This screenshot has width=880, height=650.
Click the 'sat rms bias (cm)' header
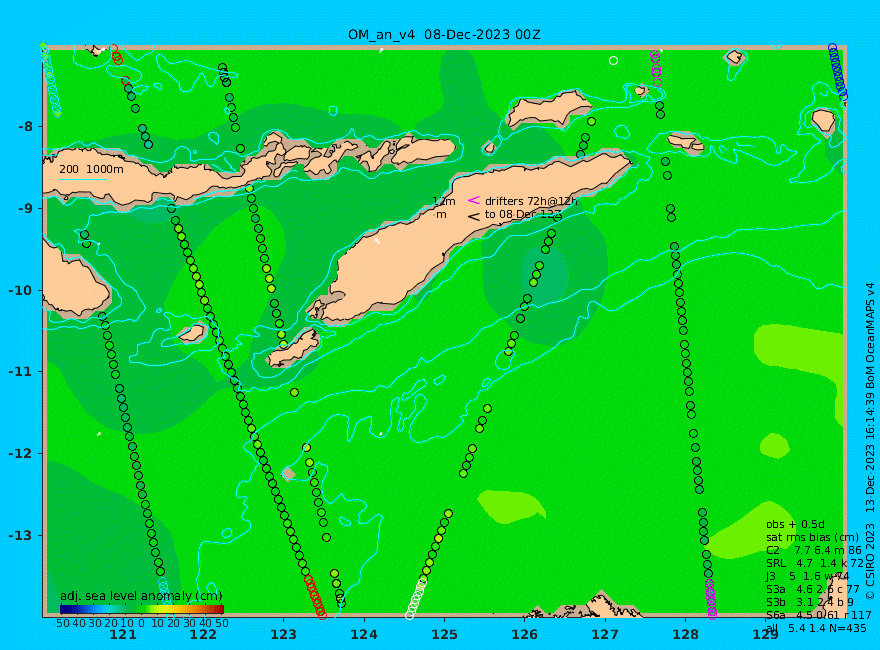[812, 537]
